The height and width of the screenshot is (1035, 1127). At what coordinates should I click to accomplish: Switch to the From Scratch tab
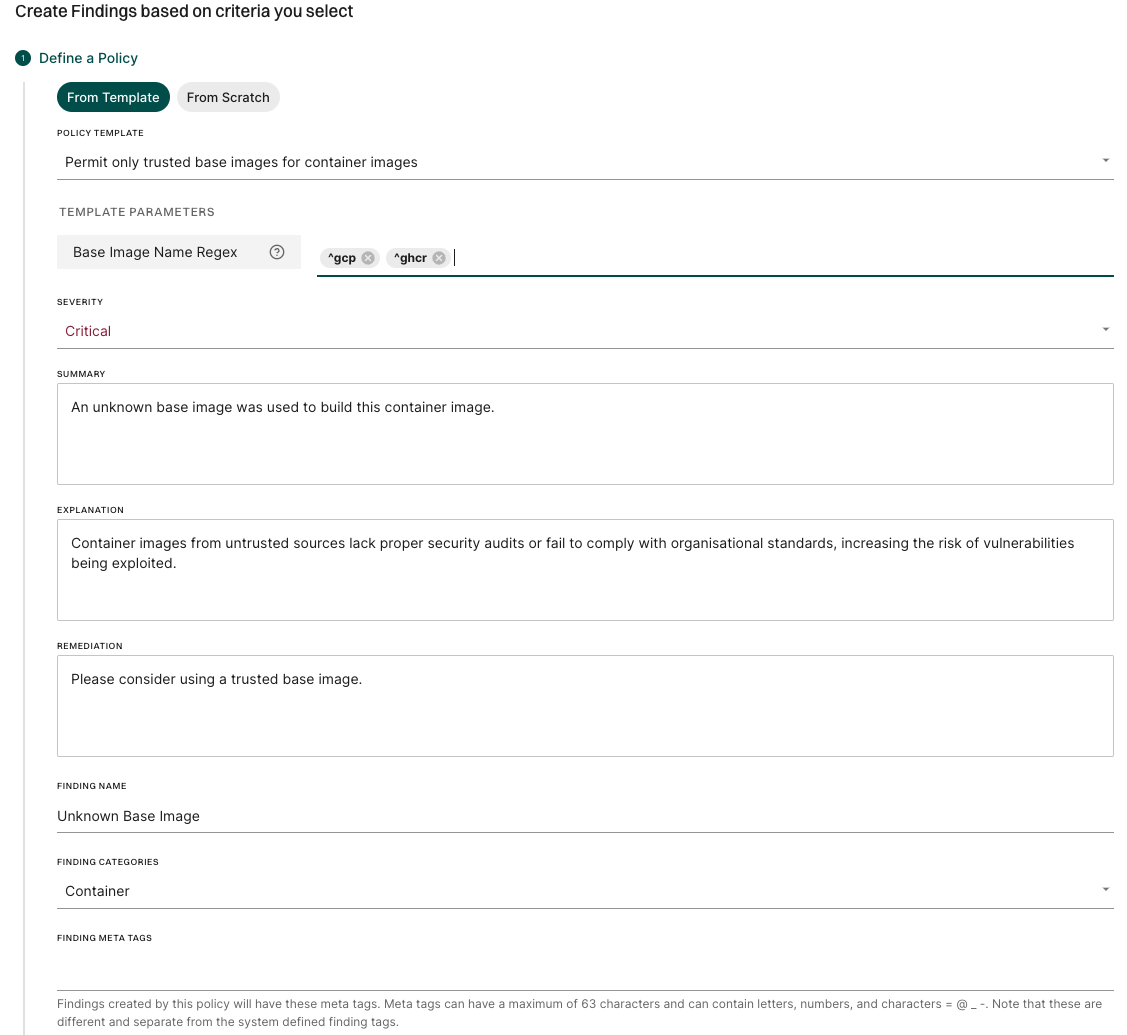coord(228,97)
